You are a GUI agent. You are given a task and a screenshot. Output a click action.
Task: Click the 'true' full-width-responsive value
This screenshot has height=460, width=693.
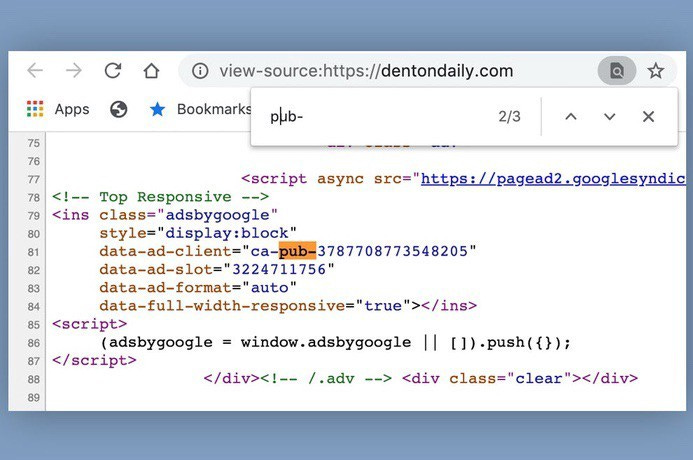coord(383,305)
